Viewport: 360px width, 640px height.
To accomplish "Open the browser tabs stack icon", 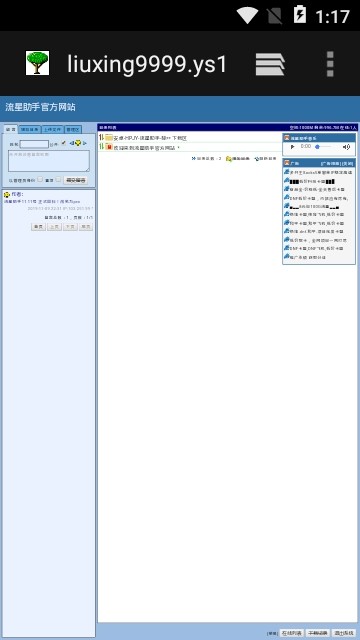I will tap(270, 64).
